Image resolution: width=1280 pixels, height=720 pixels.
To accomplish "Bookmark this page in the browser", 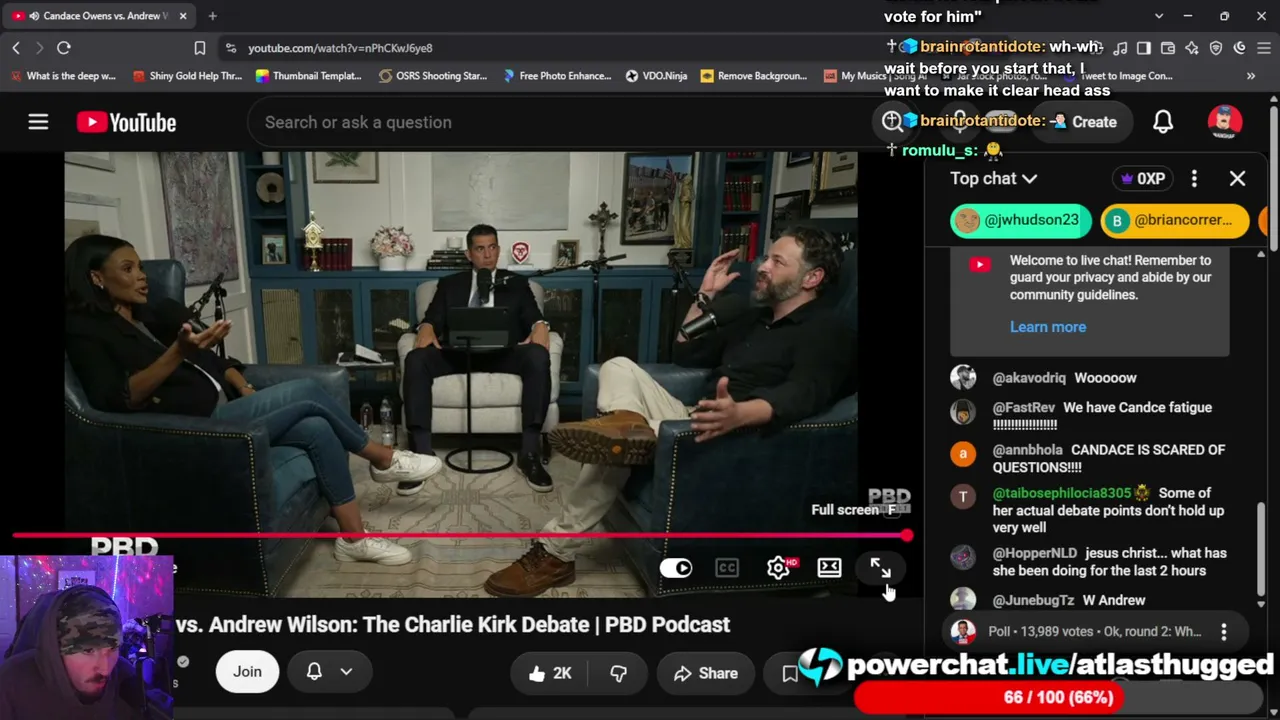I will pyautogui.click(x=200, y=48).
